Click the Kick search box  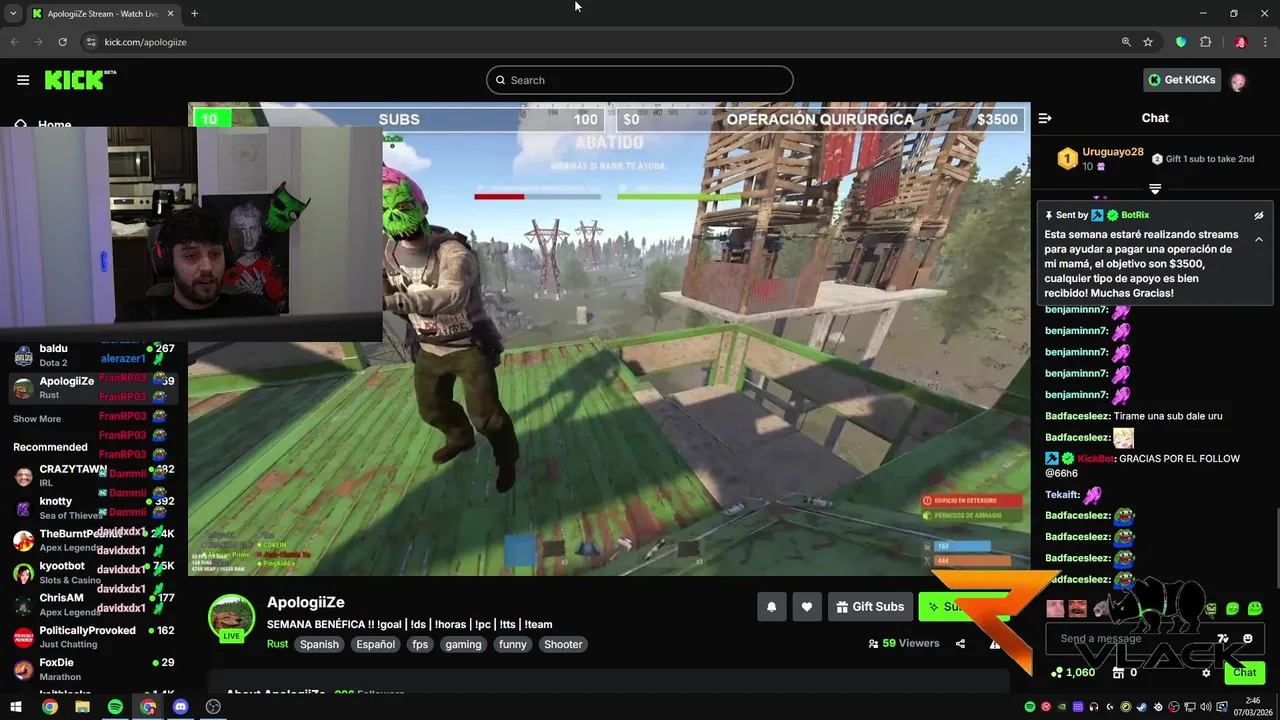click(x=640, y=80)
